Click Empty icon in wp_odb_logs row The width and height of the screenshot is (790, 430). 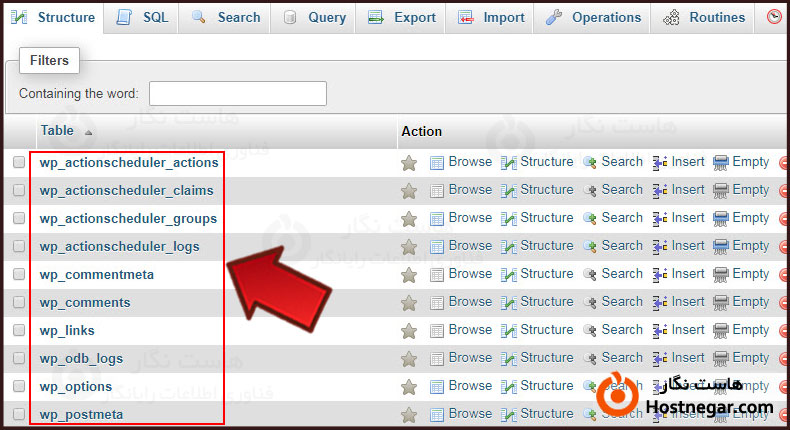tap(721, 358)
